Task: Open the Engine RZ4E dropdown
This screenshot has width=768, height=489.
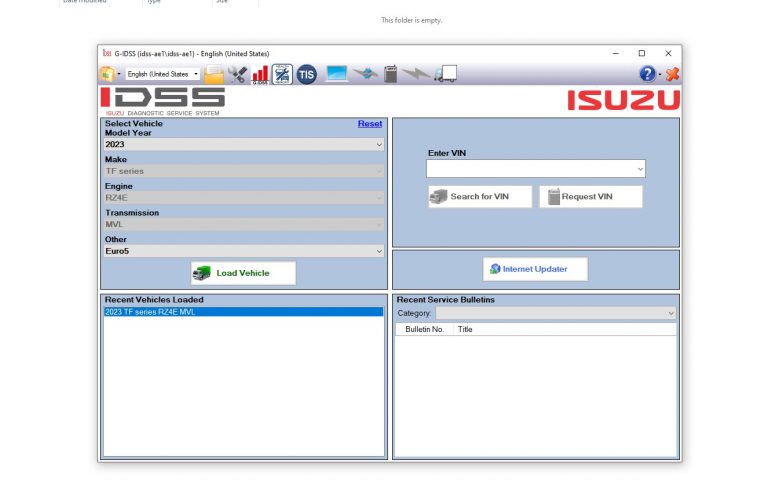Action: point(243,197)
